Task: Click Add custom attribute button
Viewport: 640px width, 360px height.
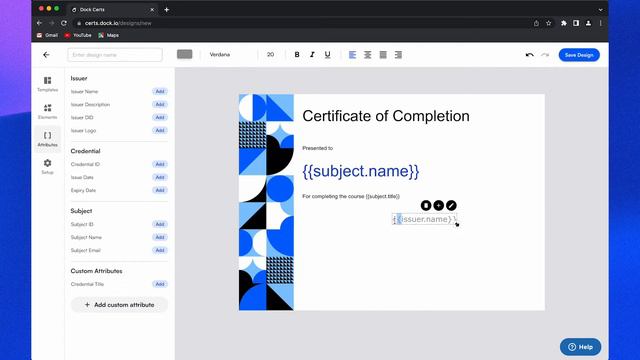Action: pos(119,304)
